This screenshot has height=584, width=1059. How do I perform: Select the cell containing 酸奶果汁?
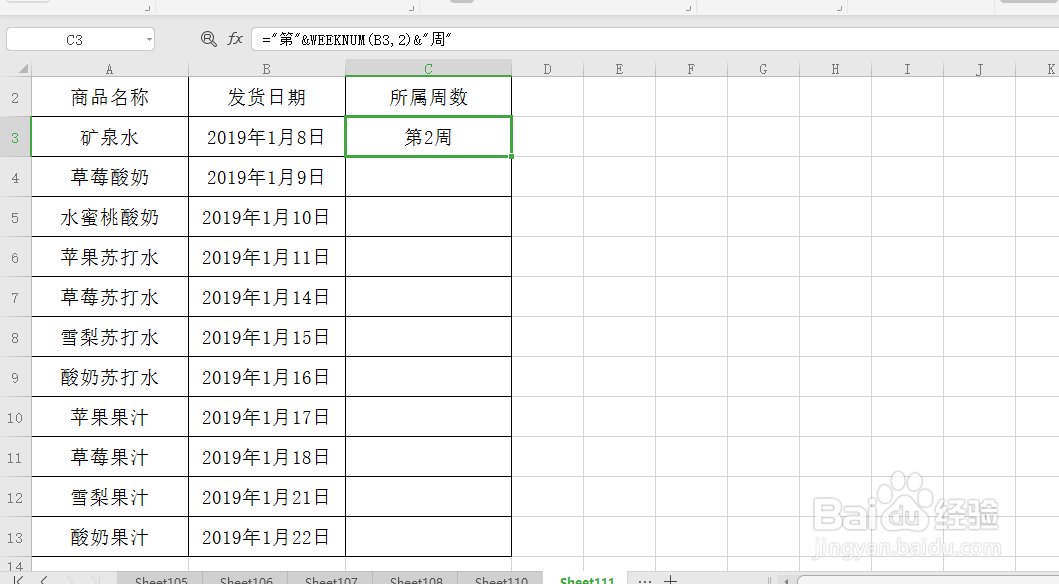click(110, 537)
